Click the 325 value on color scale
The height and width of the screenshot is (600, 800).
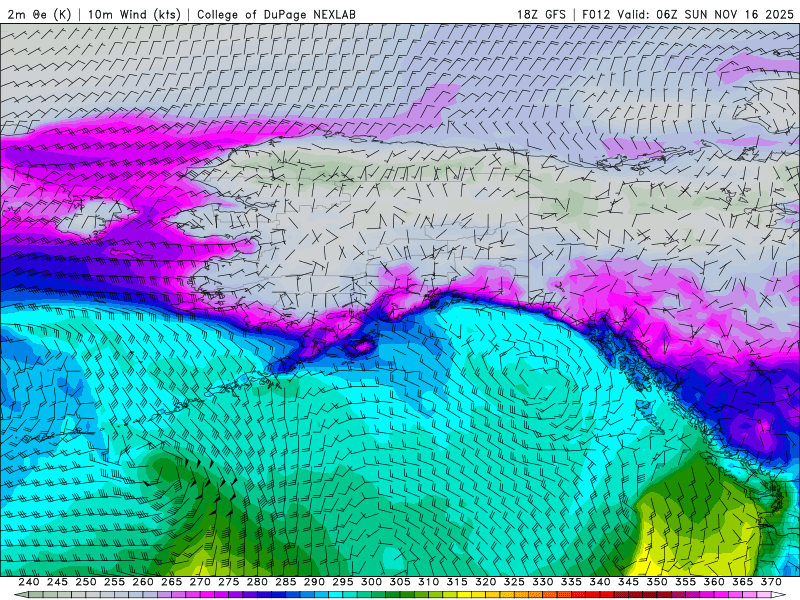pos(514,582)
